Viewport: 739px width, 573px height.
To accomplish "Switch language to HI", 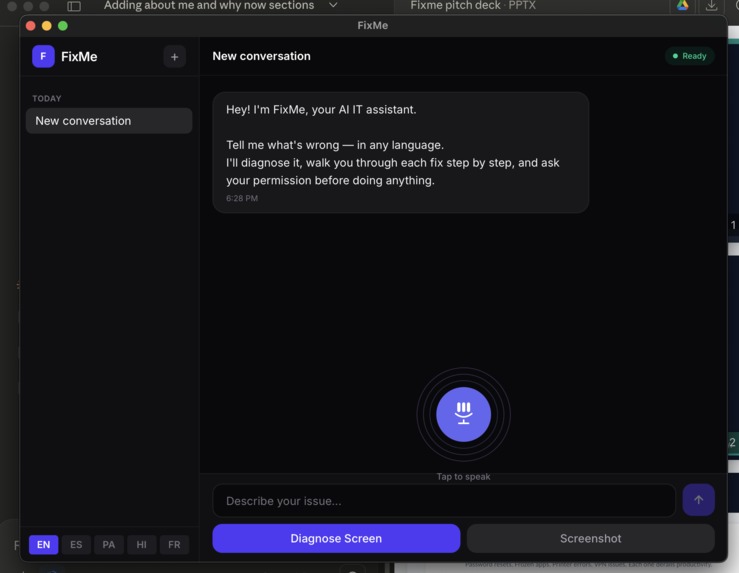I will [x=141, y=545].
